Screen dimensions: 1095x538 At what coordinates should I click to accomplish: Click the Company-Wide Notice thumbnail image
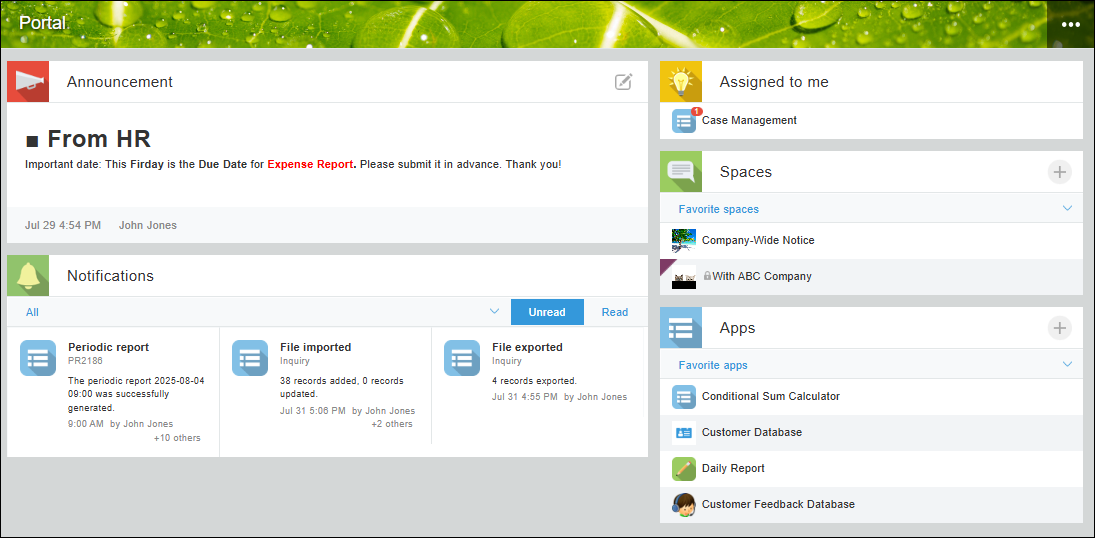(684, 241)
